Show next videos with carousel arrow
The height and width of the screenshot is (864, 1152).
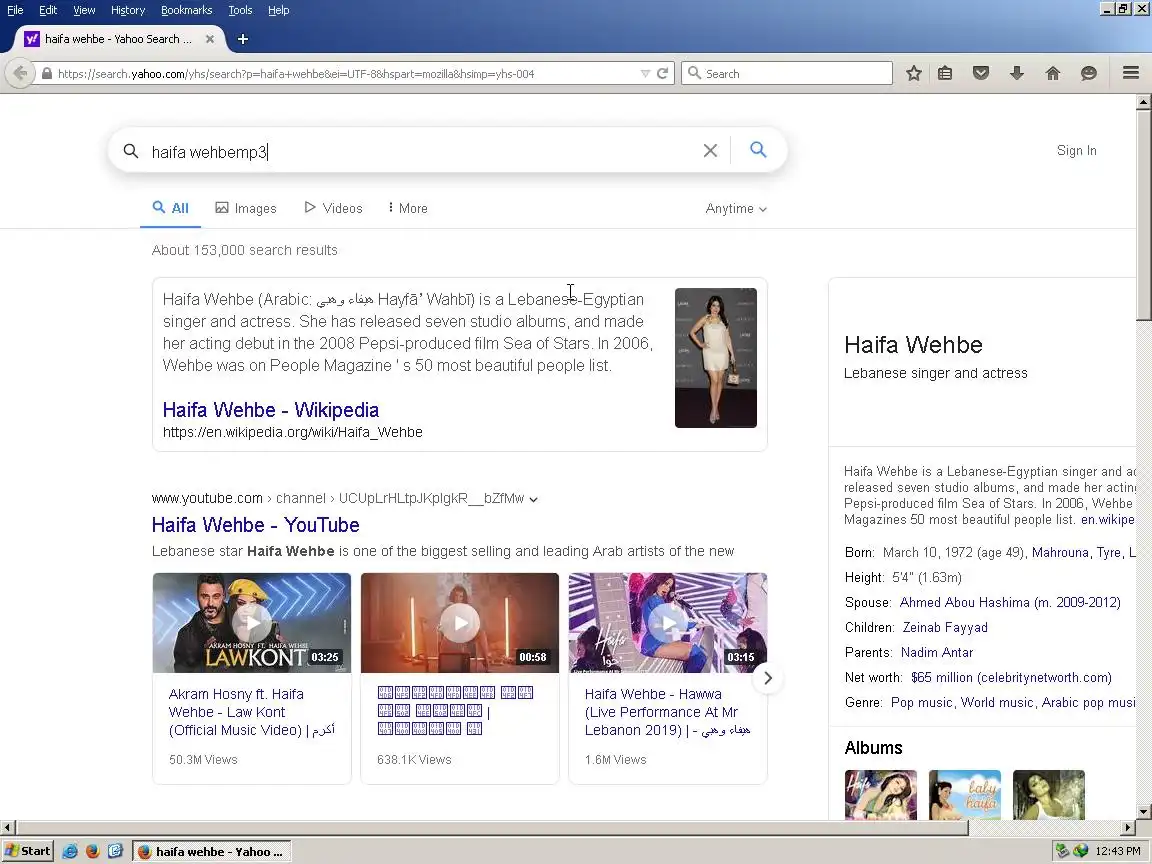coord(768,678)
